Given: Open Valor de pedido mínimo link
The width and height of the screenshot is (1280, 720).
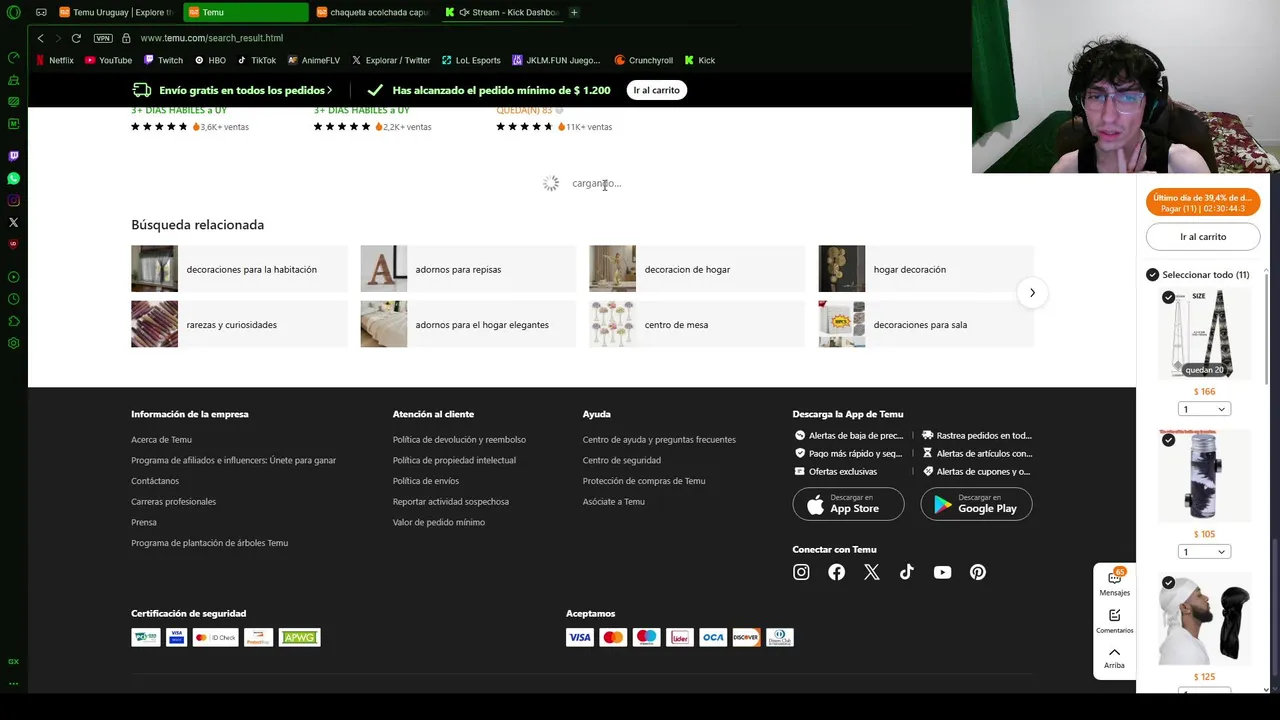Looking at the screenshot, I should point(439,522).
